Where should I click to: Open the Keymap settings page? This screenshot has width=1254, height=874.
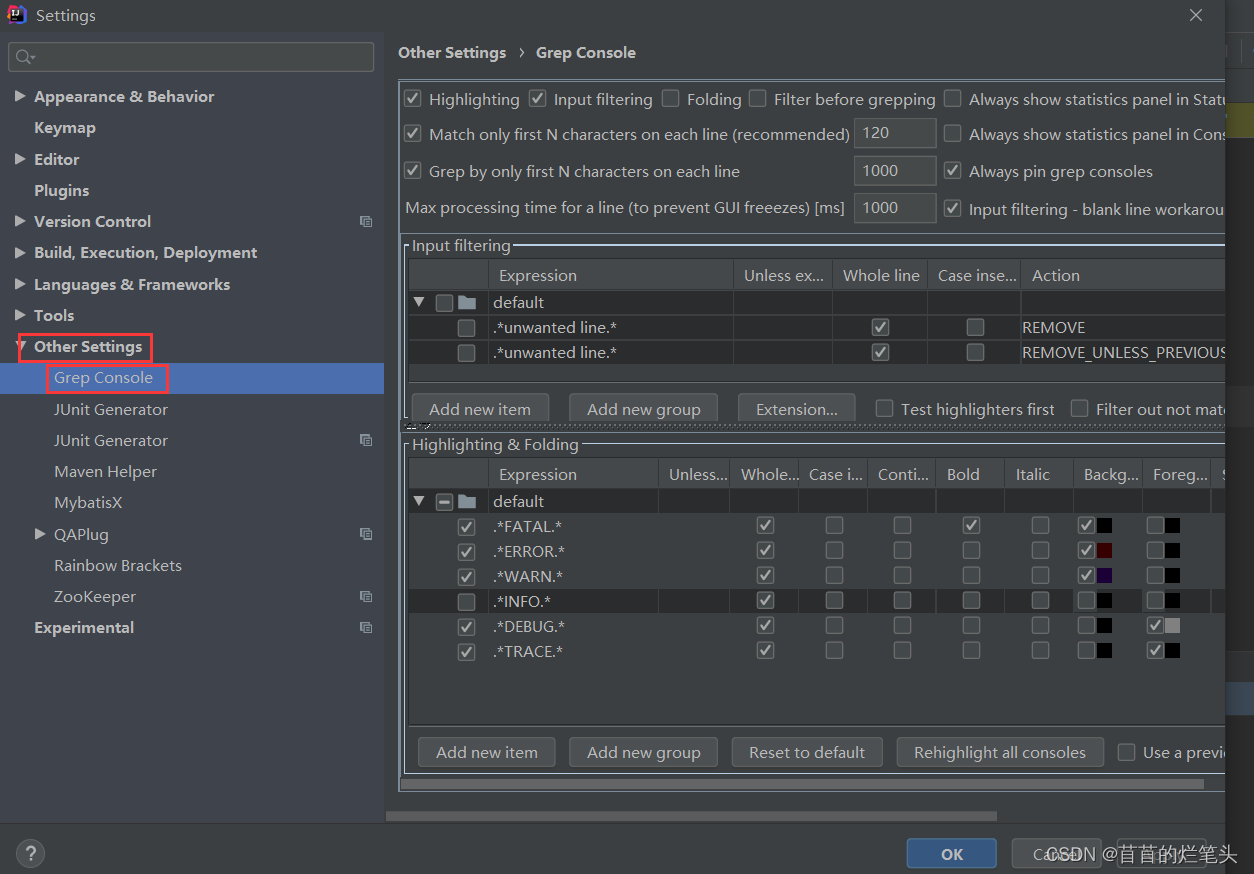[65, 128]
